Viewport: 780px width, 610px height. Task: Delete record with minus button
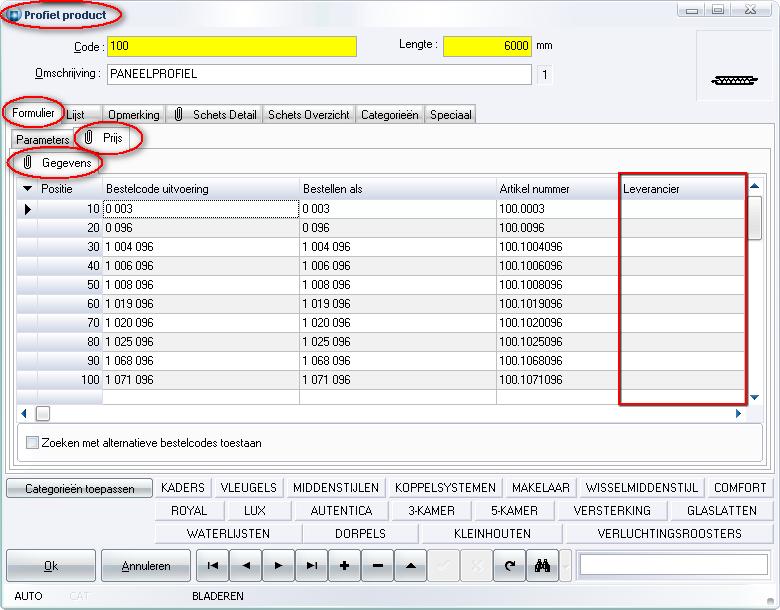378,565
